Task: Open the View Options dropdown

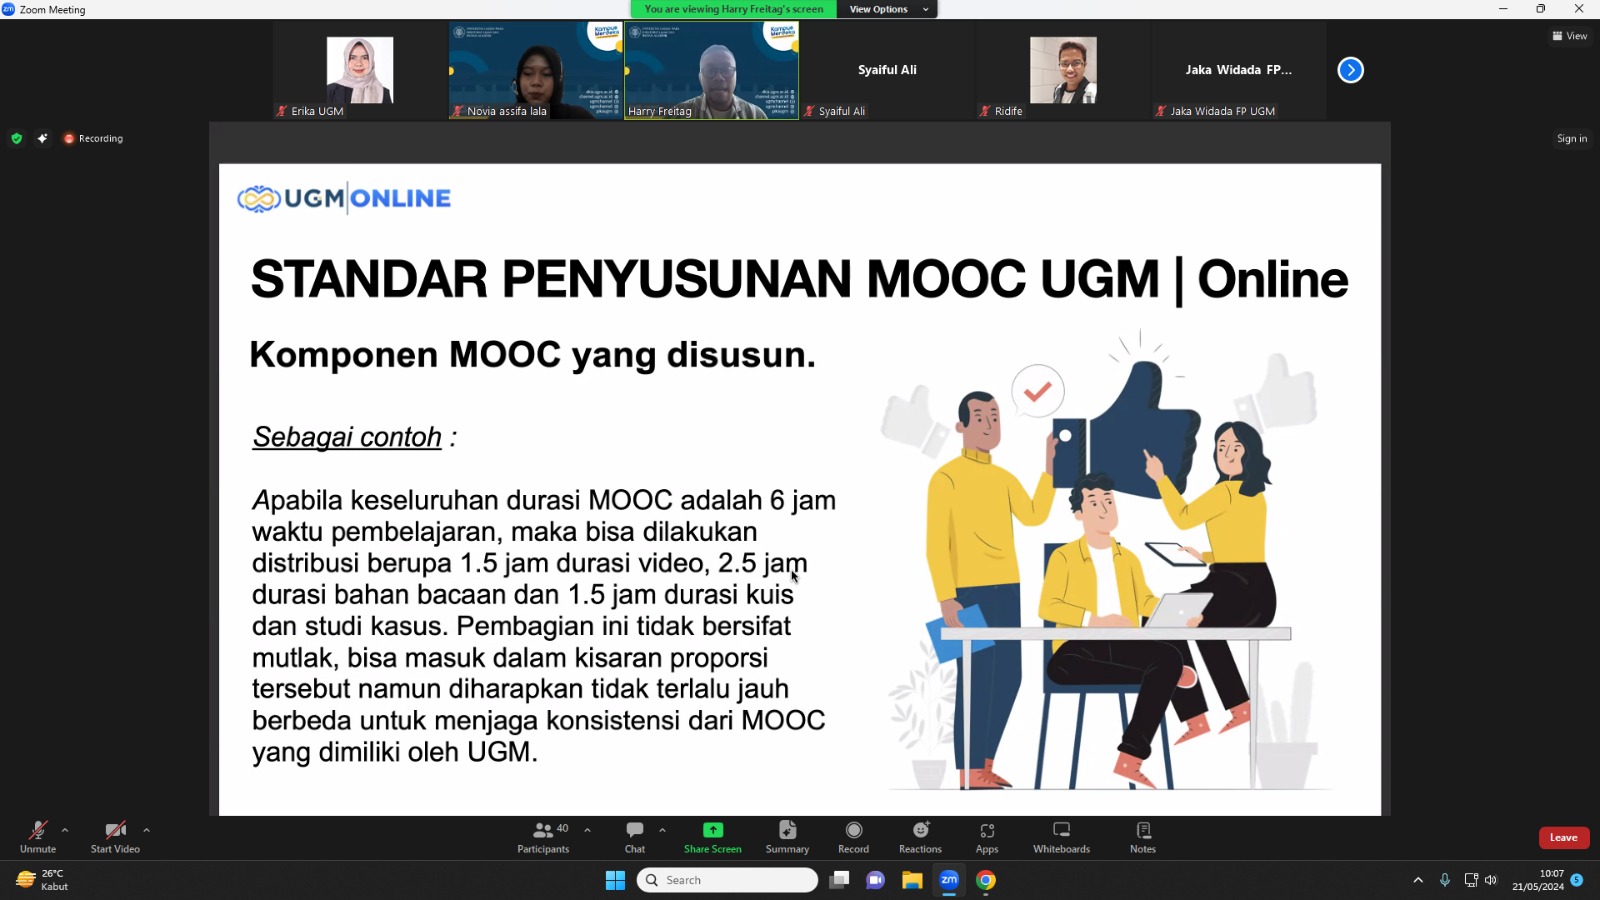Action: (x=884, y=8)
